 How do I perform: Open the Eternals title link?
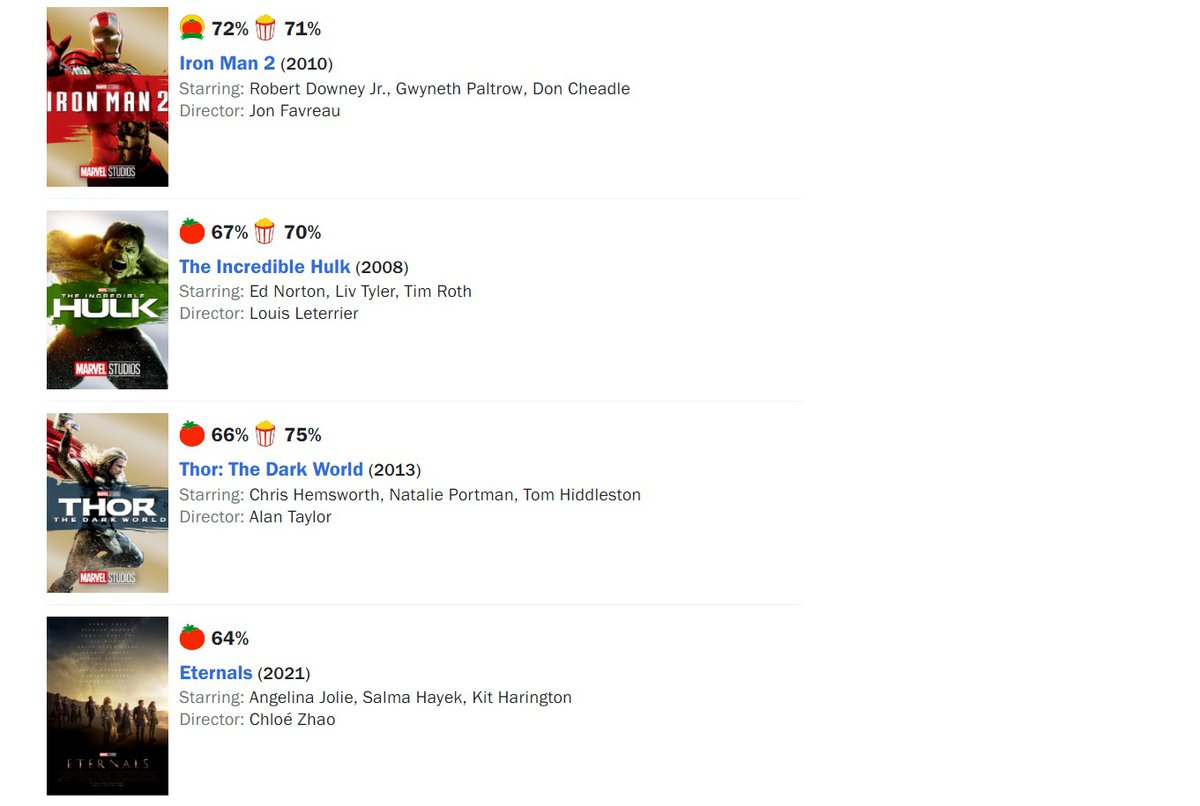click(216, 673)
